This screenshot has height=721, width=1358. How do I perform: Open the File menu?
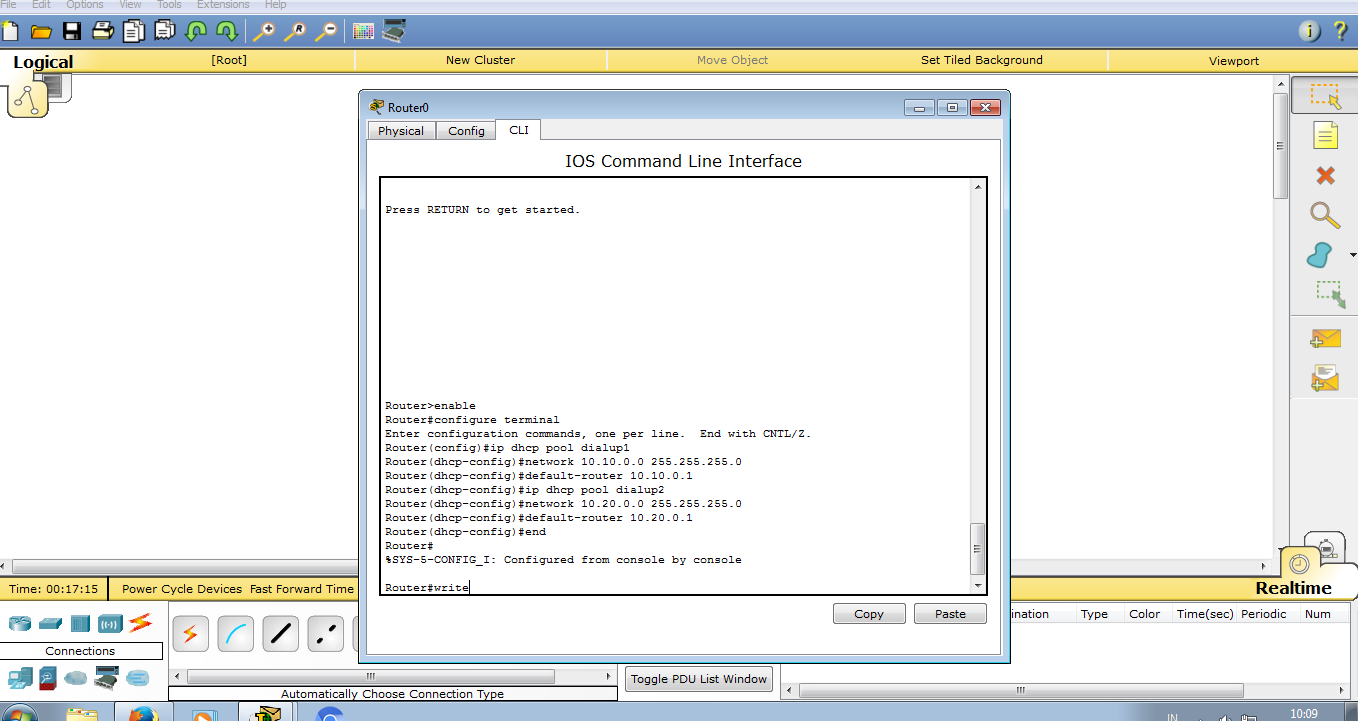pos(9,5)
